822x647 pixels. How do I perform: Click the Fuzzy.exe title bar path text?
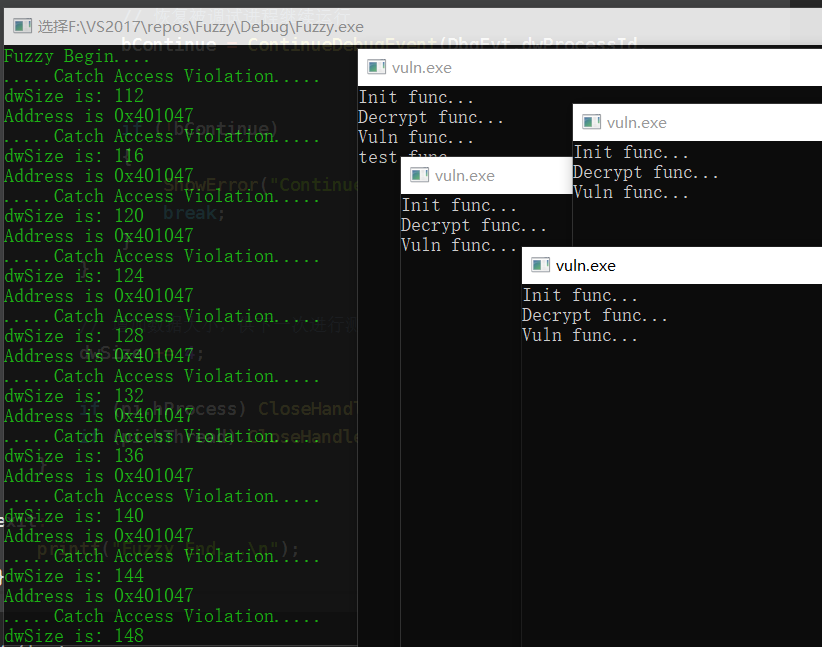201,26
